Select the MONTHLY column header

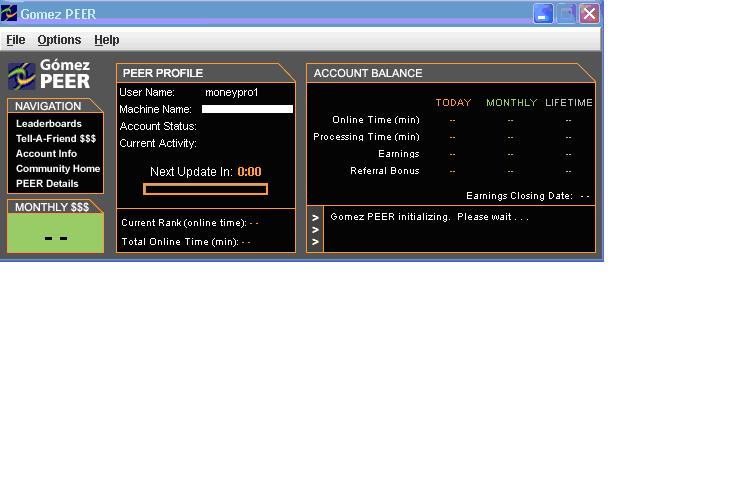(511, 103)
